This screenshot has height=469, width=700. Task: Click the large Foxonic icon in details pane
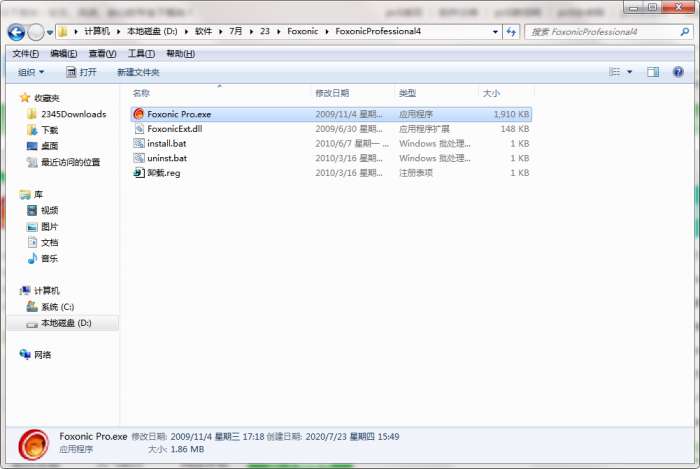(x=33, y=445)
